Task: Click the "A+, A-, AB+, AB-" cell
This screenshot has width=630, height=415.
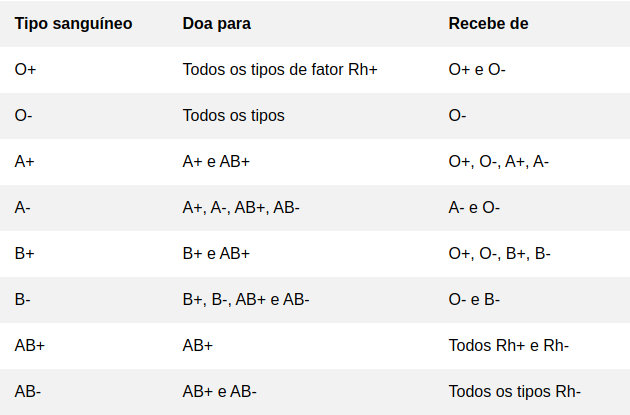Action: (241, 207)
